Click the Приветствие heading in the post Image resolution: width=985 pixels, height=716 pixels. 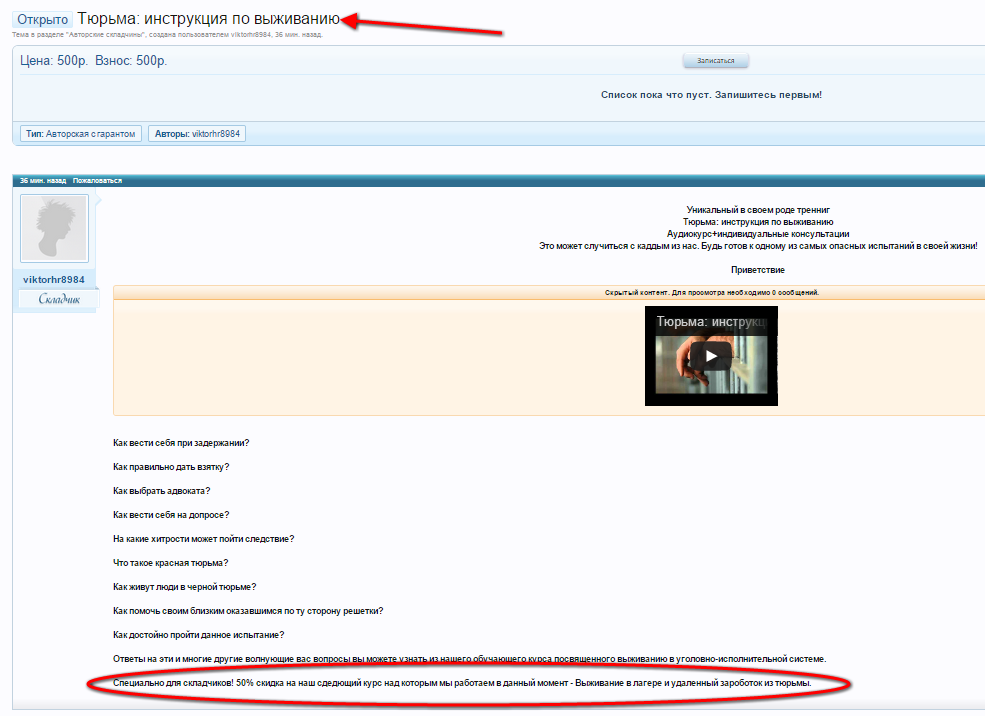coord(757,270)
